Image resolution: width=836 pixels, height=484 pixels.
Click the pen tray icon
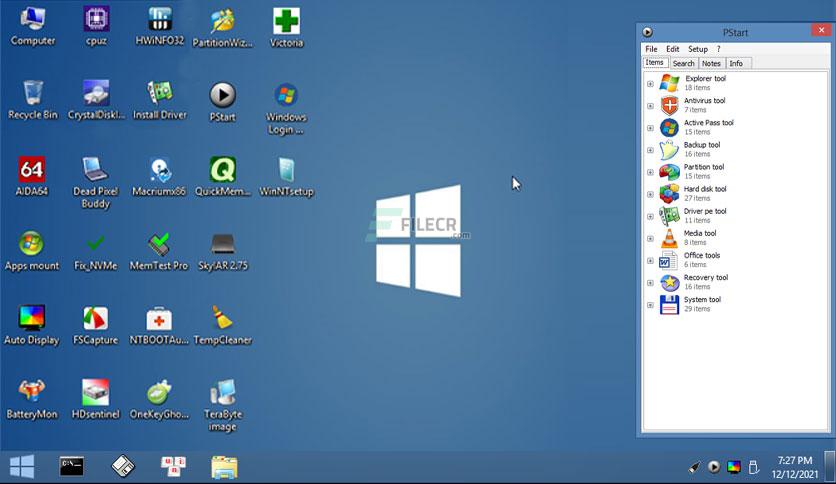pyautogui.click(x=694, y=467)
